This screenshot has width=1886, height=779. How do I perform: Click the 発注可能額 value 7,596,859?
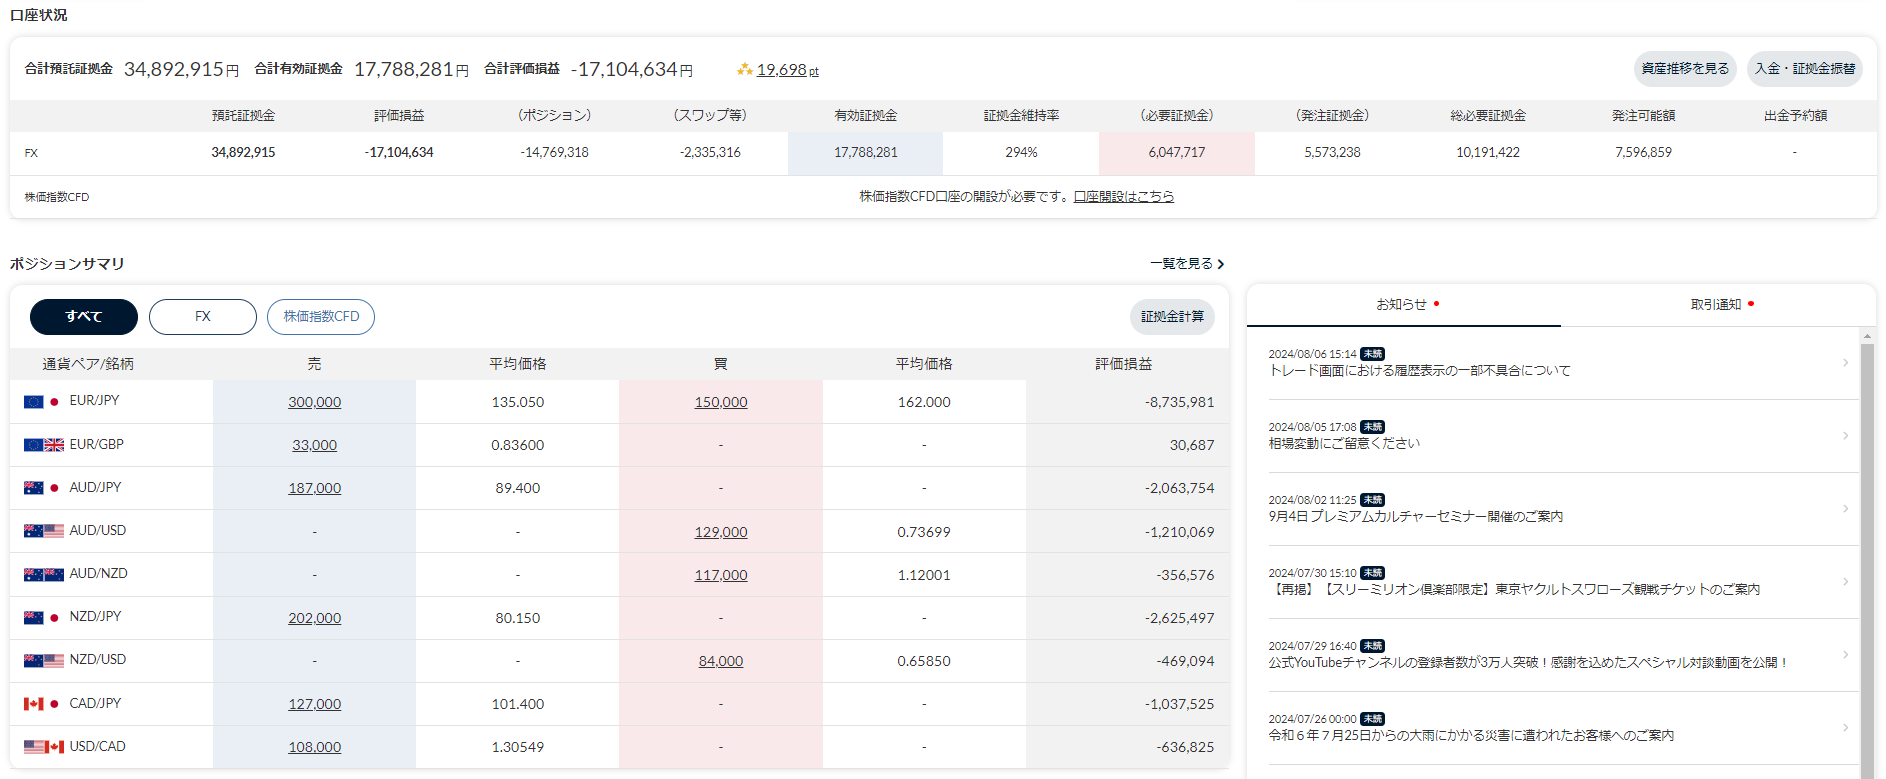(1643, 153)
